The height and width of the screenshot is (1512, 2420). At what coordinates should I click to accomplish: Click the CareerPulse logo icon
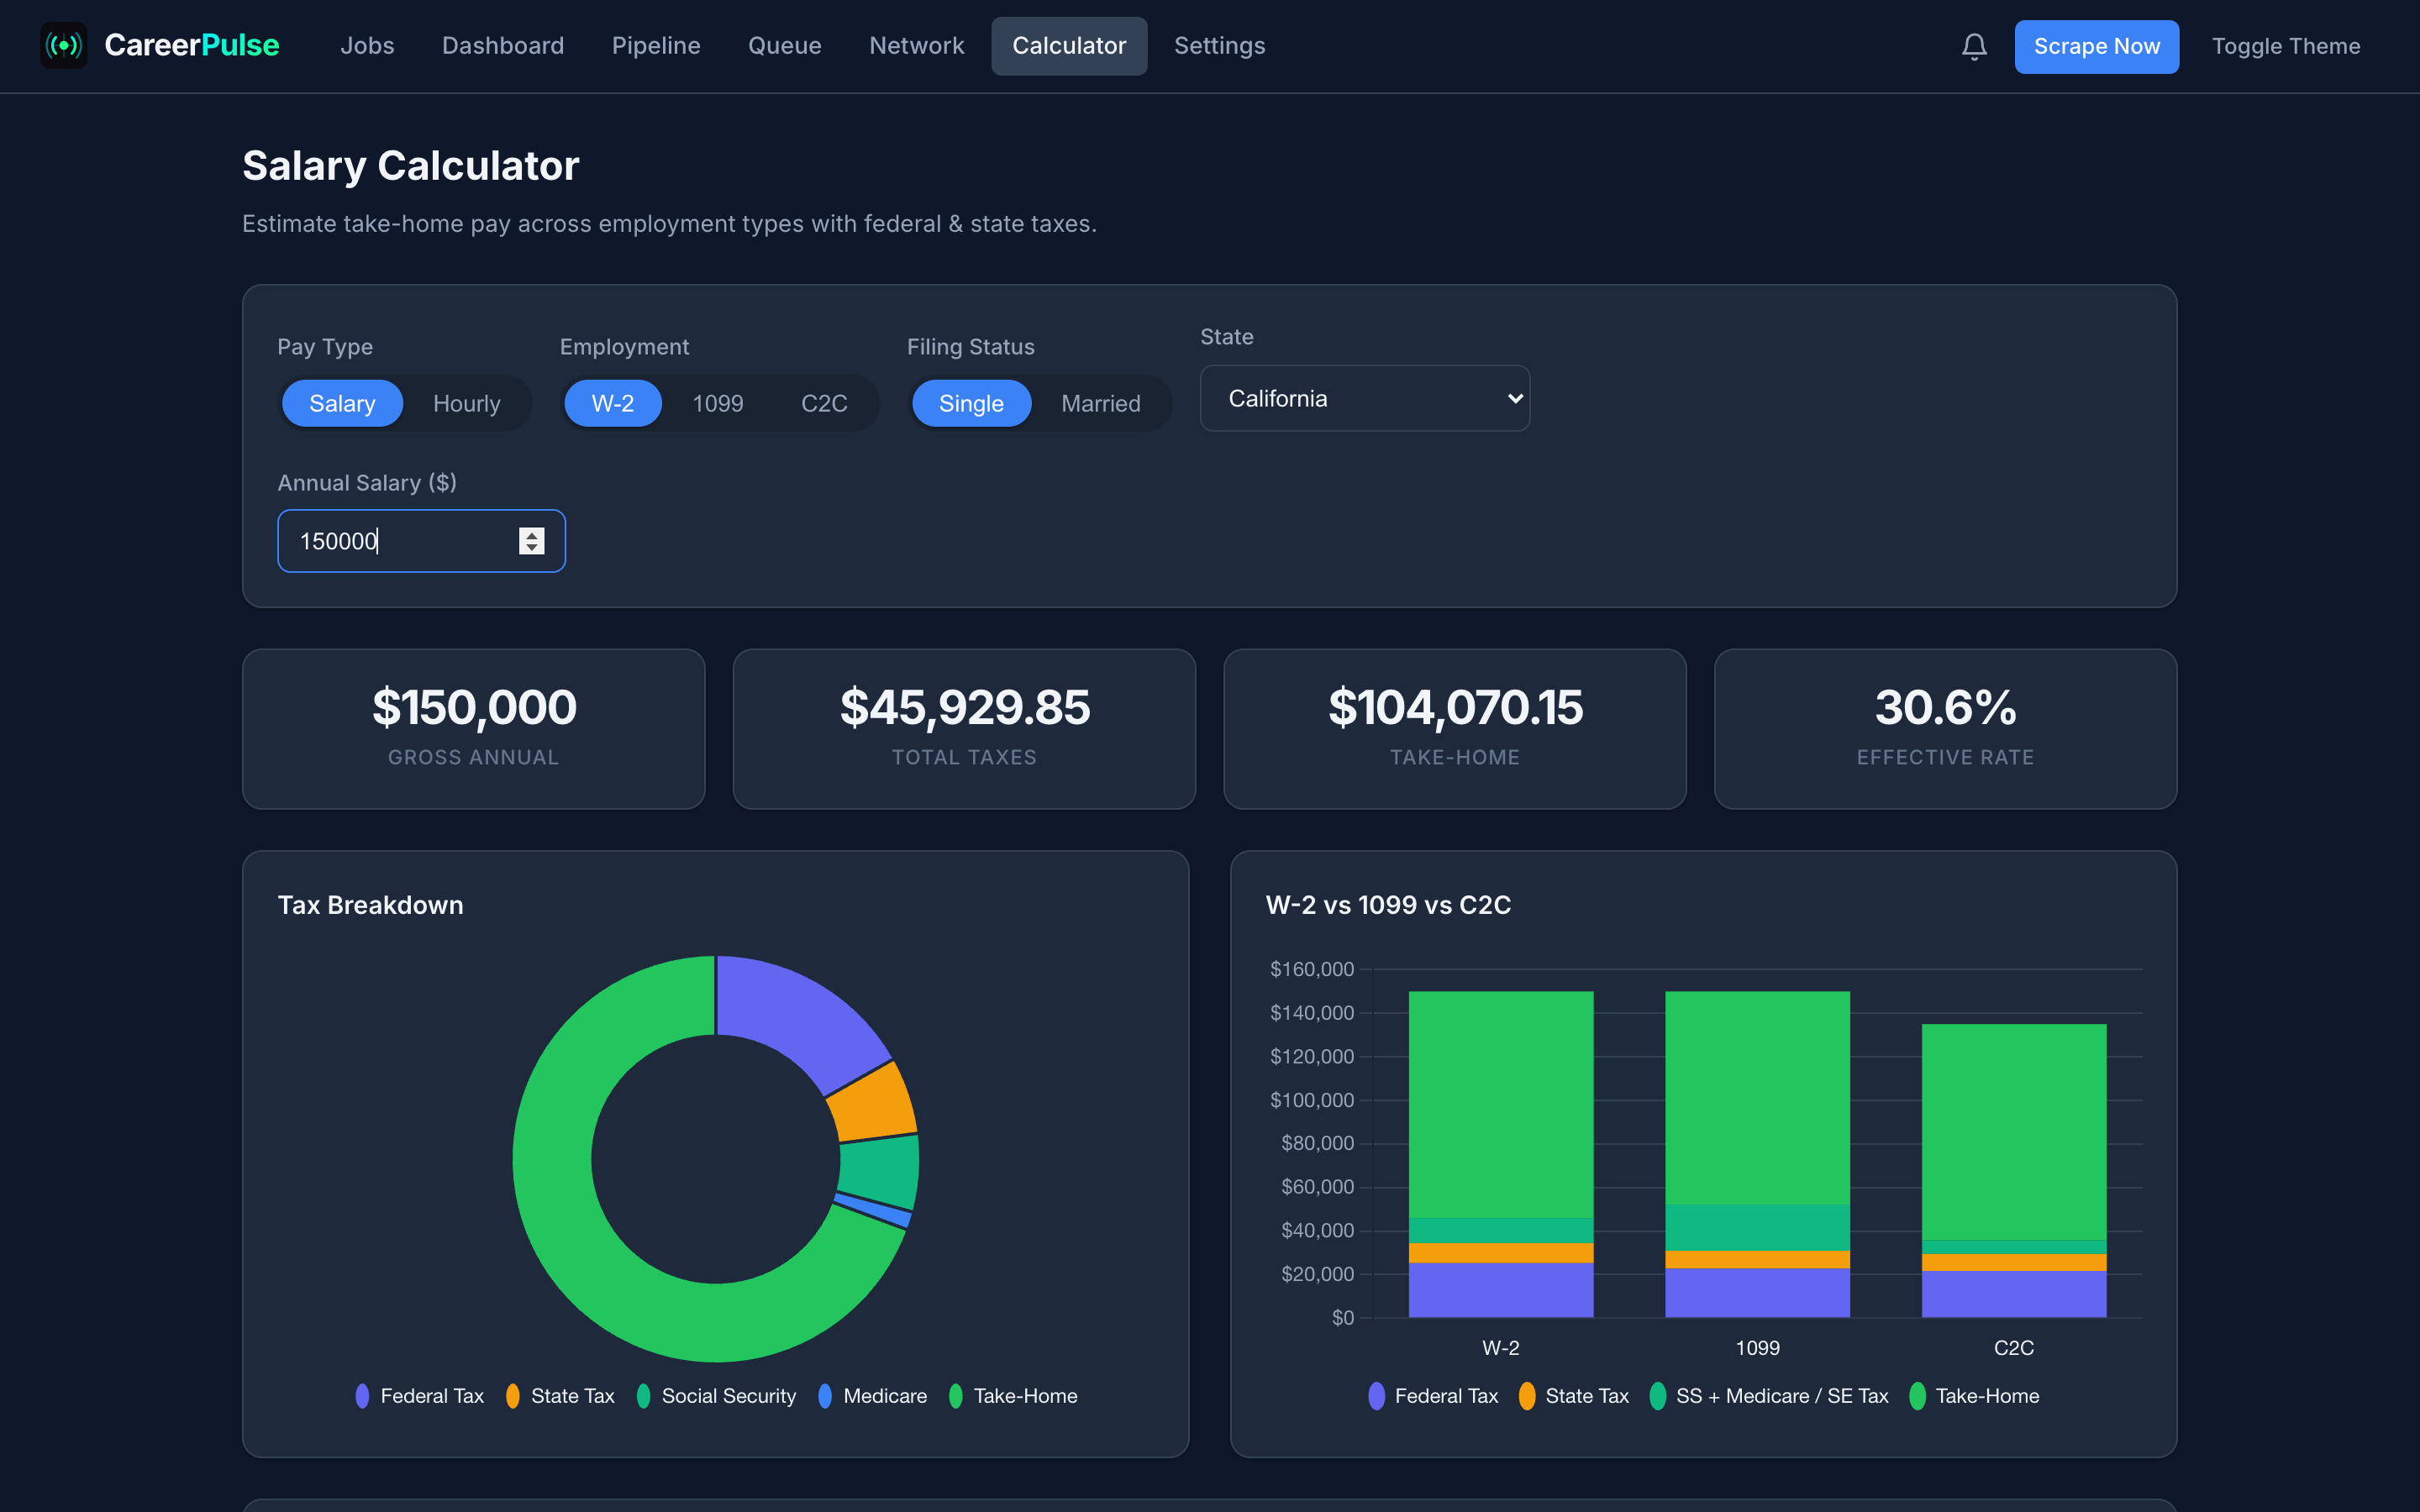pos(63,46)
